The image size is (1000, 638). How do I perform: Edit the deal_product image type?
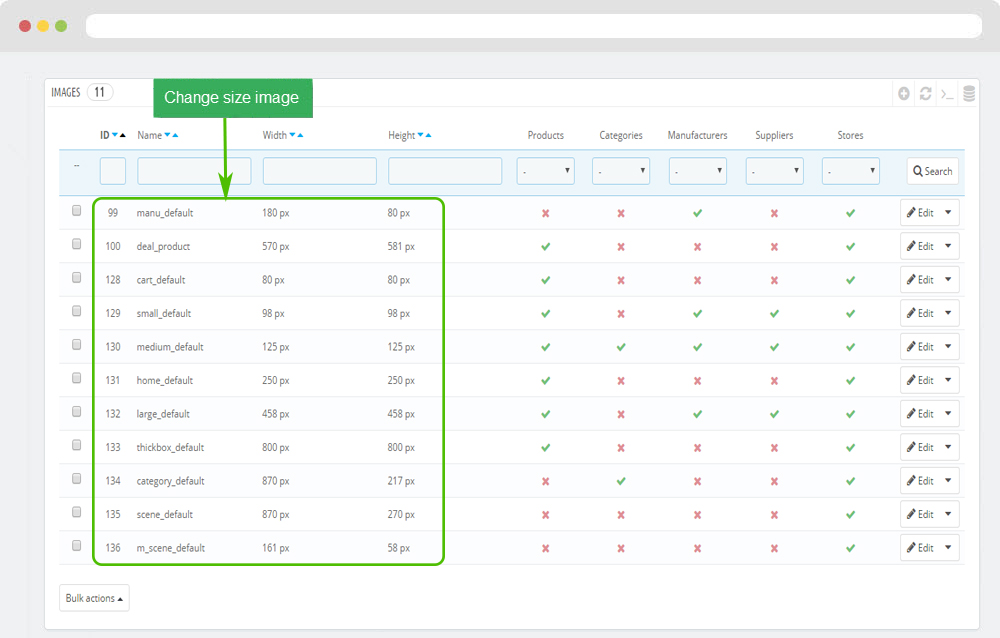[920, 246]
